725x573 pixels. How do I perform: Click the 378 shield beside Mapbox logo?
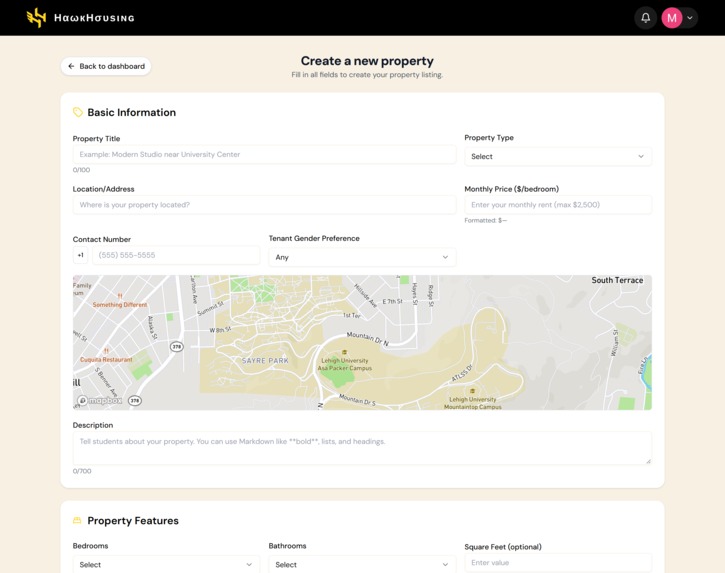point(135,400)
